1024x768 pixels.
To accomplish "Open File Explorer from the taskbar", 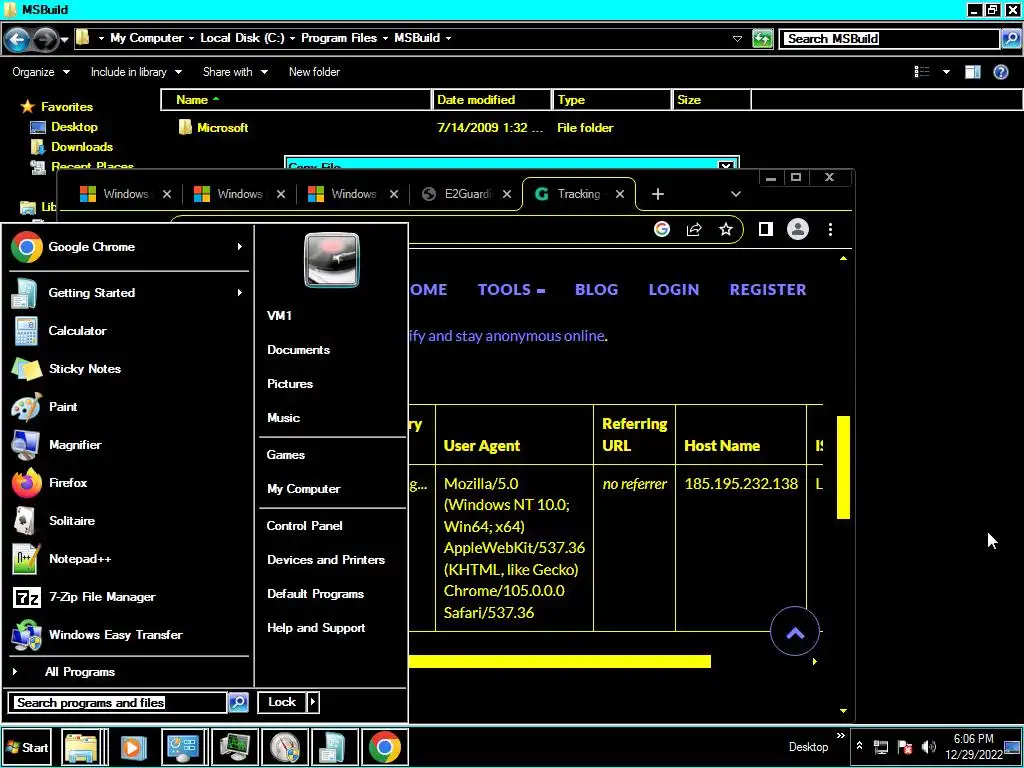I will [80, 746].
